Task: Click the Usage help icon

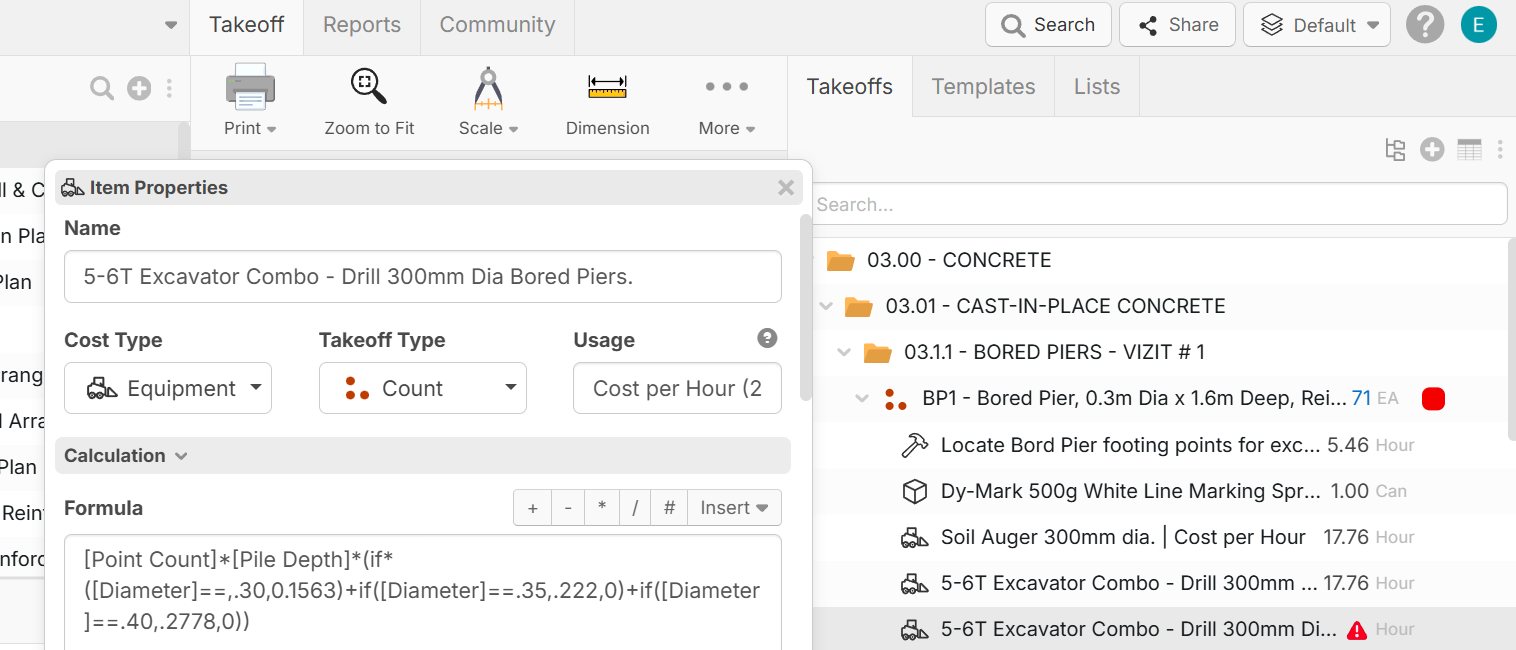Action: click(x=767, y=339)
